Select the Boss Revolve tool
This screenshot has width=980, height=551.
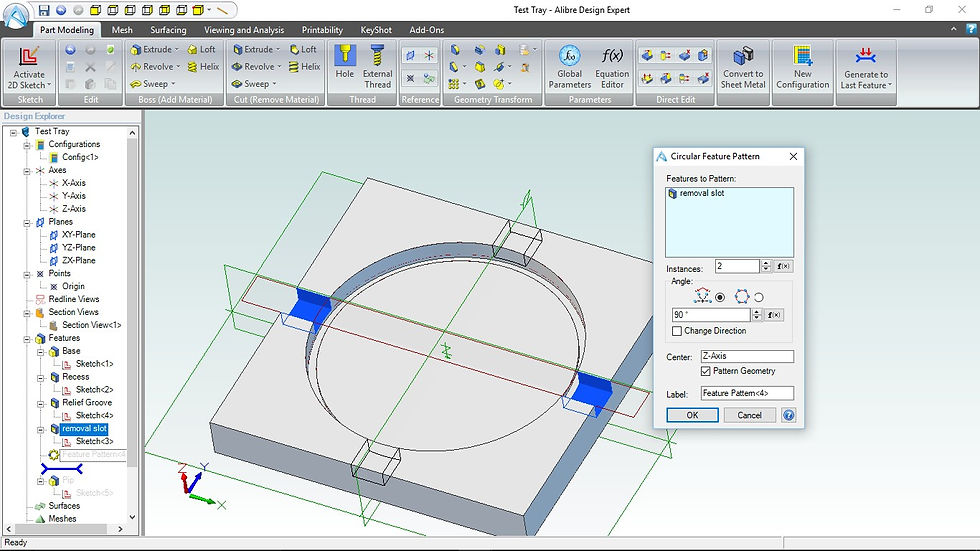(x=151, y=67)
